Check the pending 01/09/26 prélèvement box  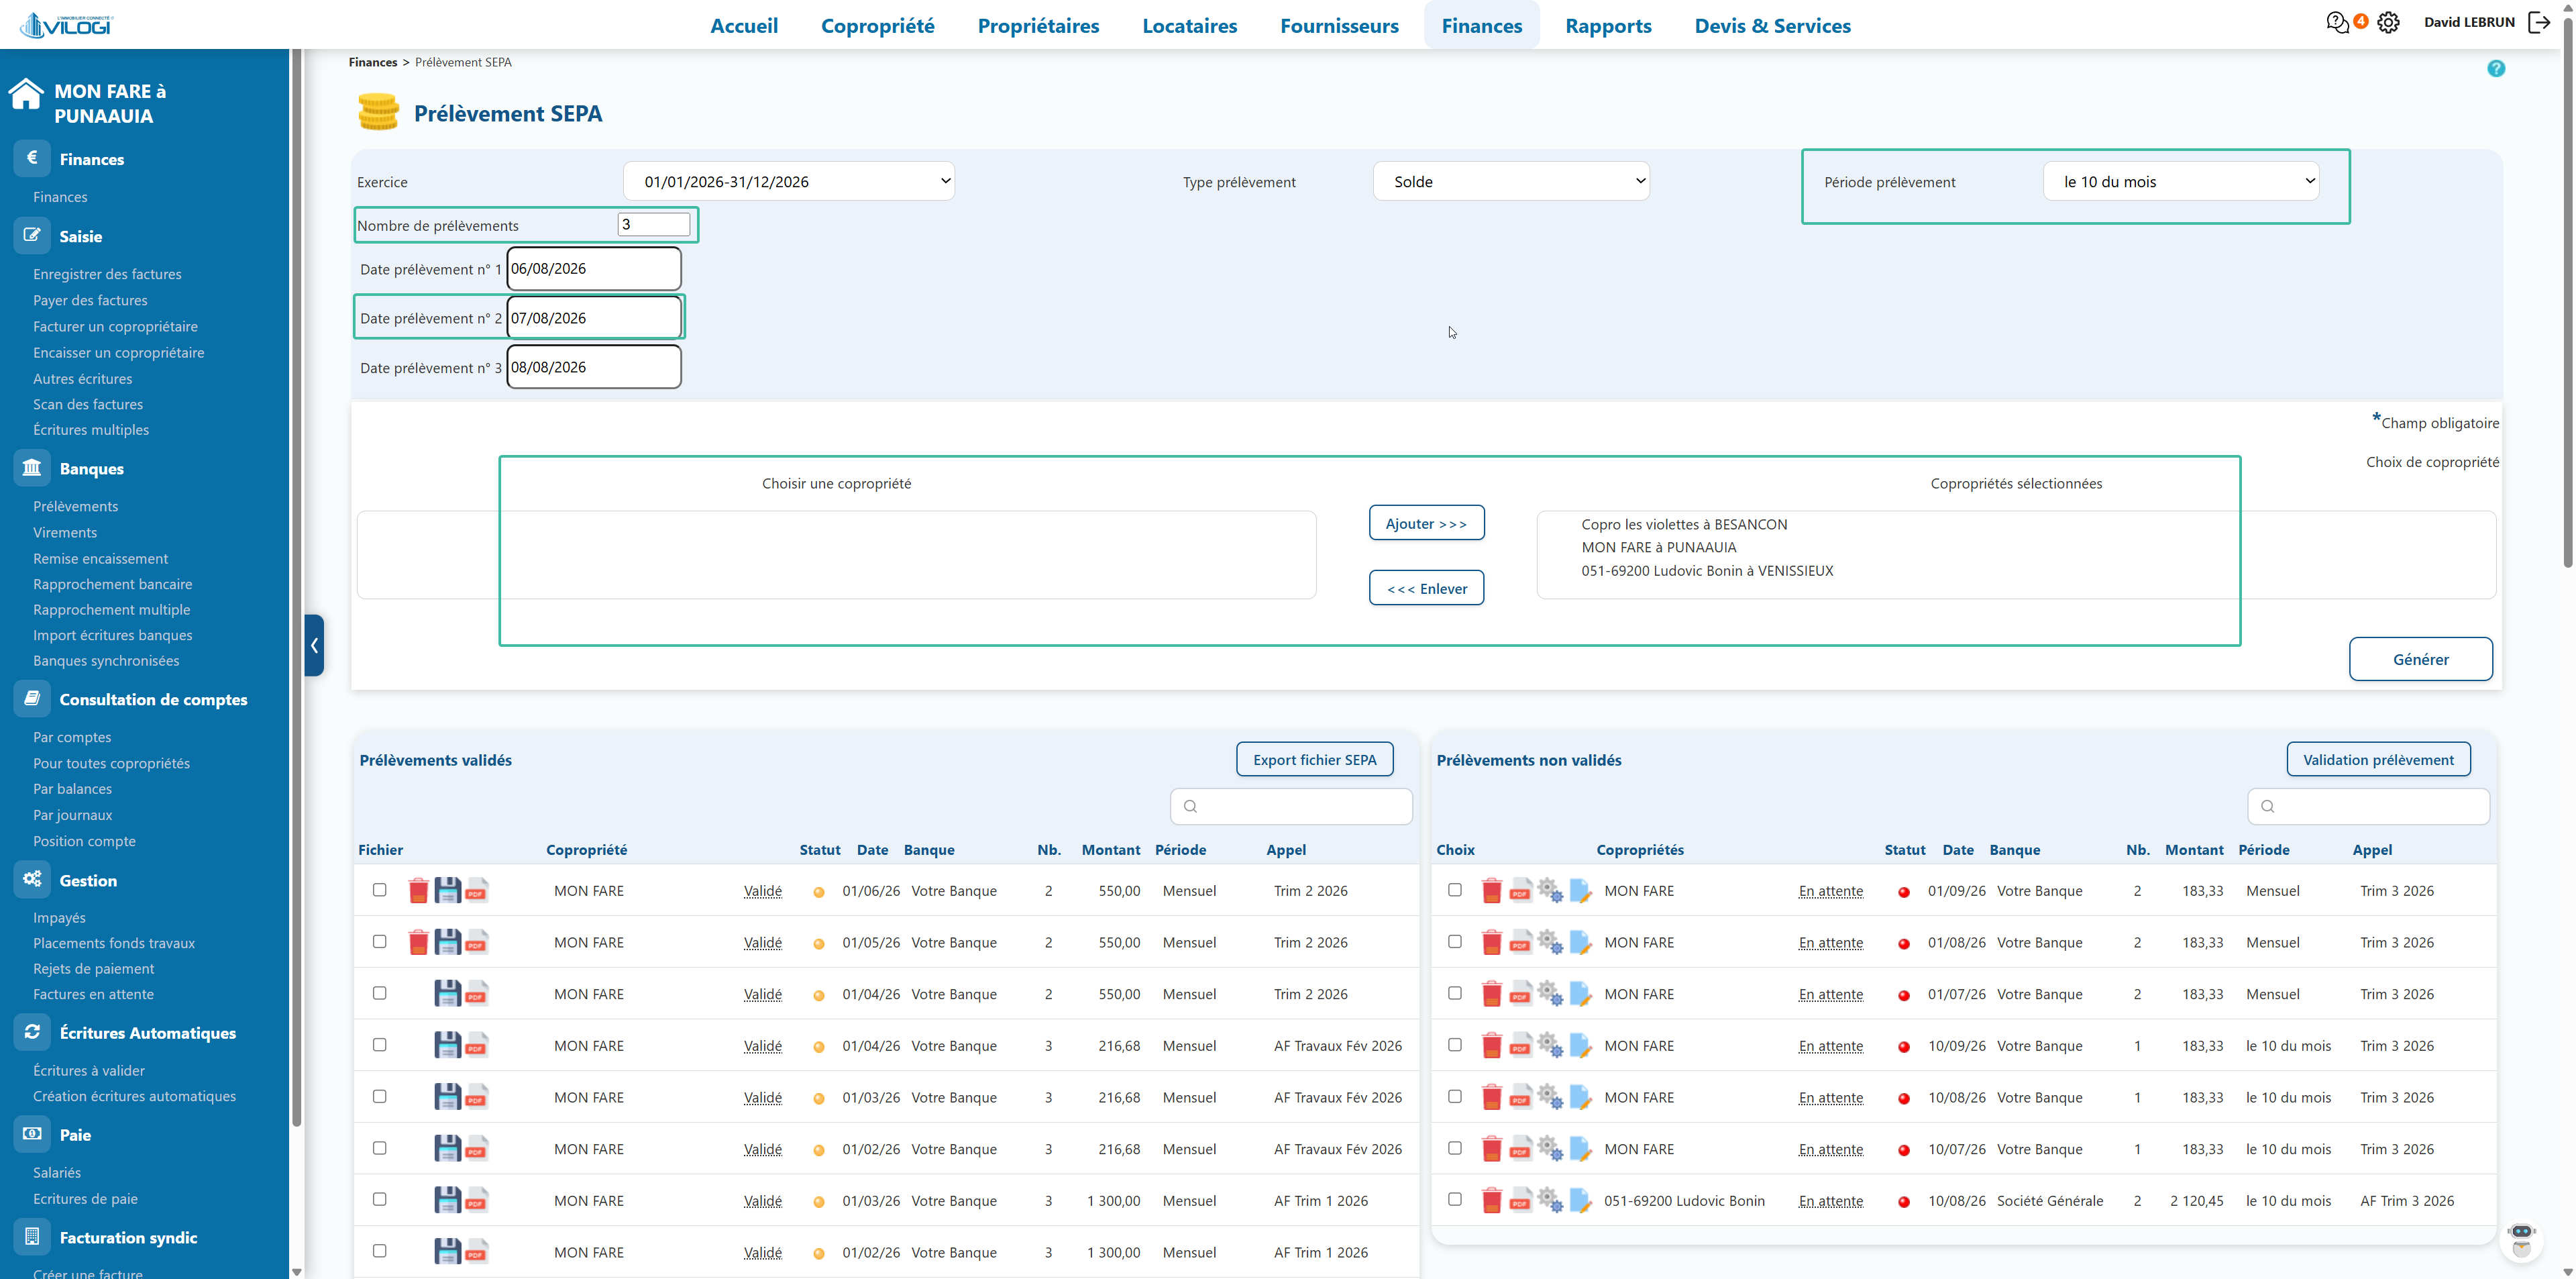[x=1455, y=890]
